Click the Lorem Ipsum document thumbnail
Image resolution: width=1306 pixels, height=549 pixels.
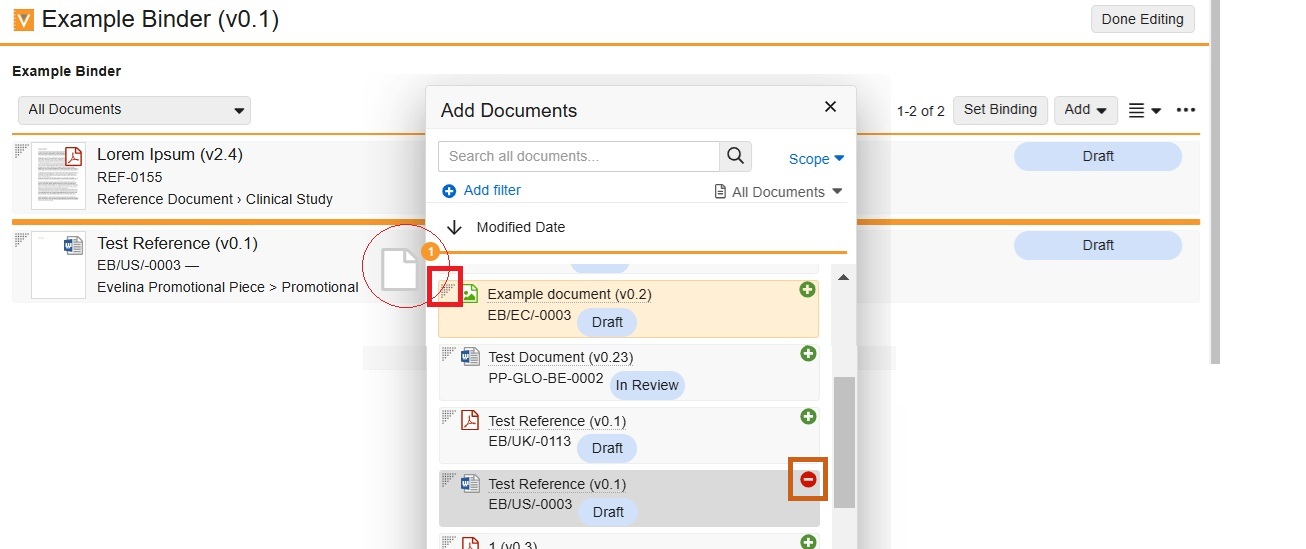(58, 175)
